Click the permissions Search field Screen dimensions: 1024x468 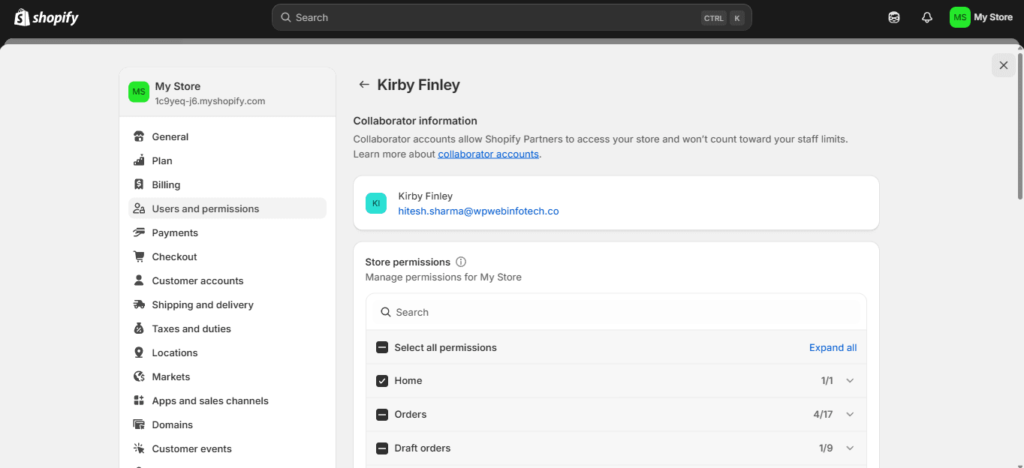pos(616,312)
